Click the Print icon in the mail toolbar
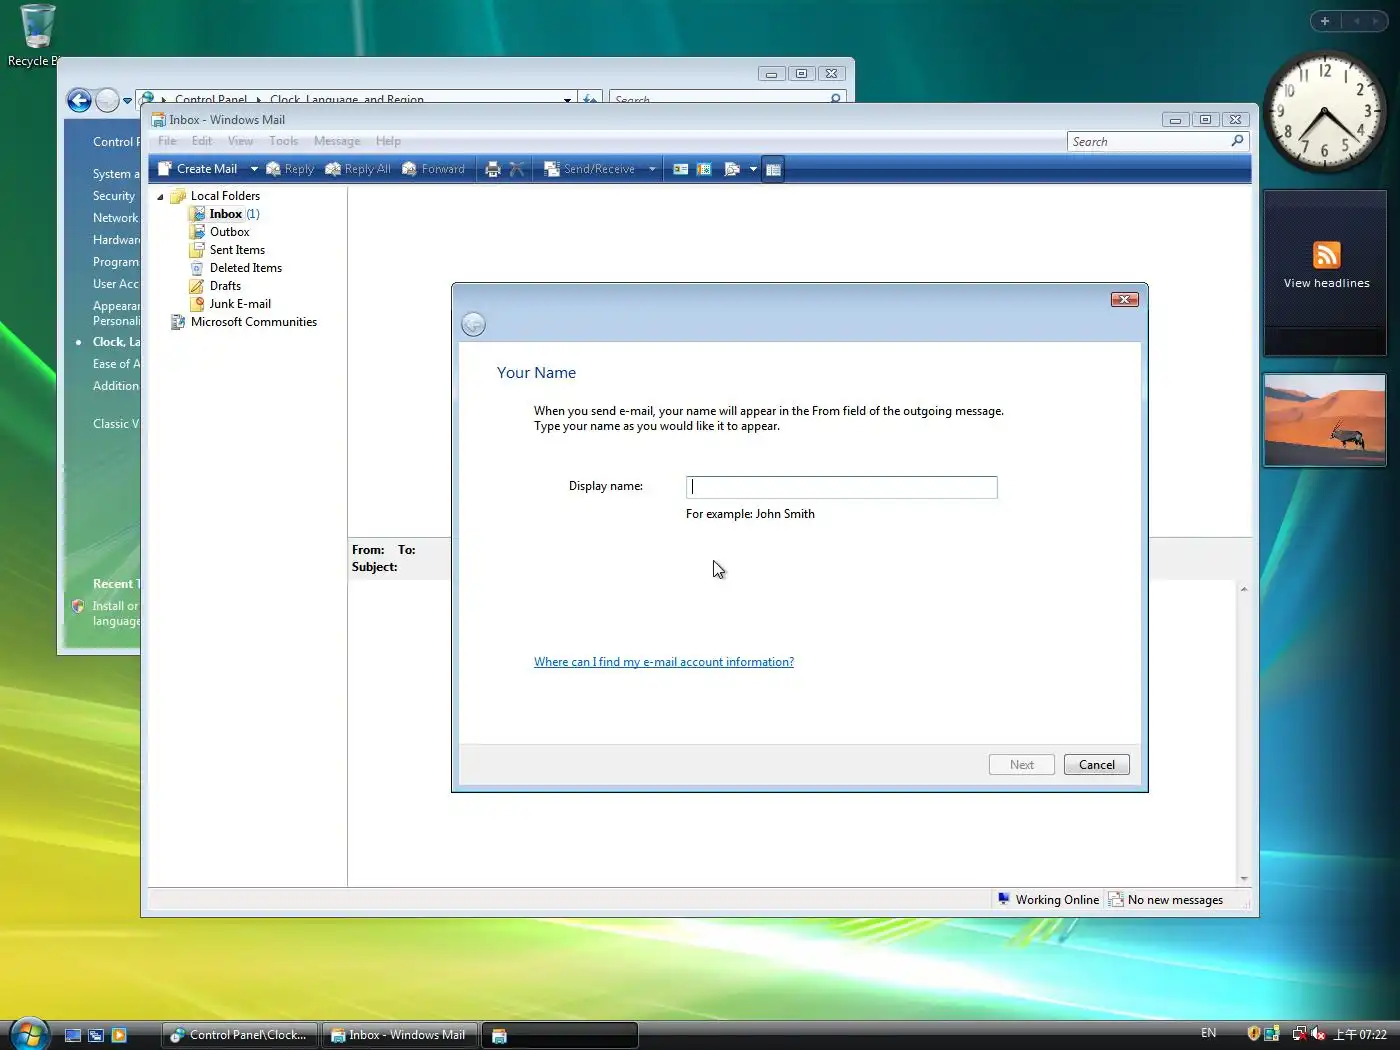The height and width of the screenshot is (1050, 1400). pyautogui.click(x=492, y=169)
